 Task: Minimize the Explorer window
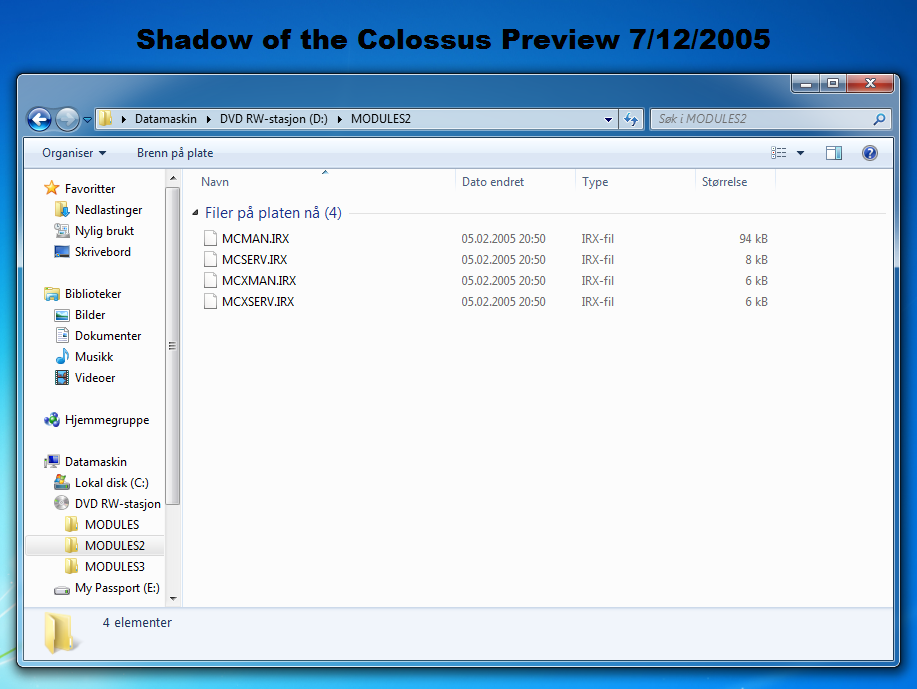tap(806, 84)
